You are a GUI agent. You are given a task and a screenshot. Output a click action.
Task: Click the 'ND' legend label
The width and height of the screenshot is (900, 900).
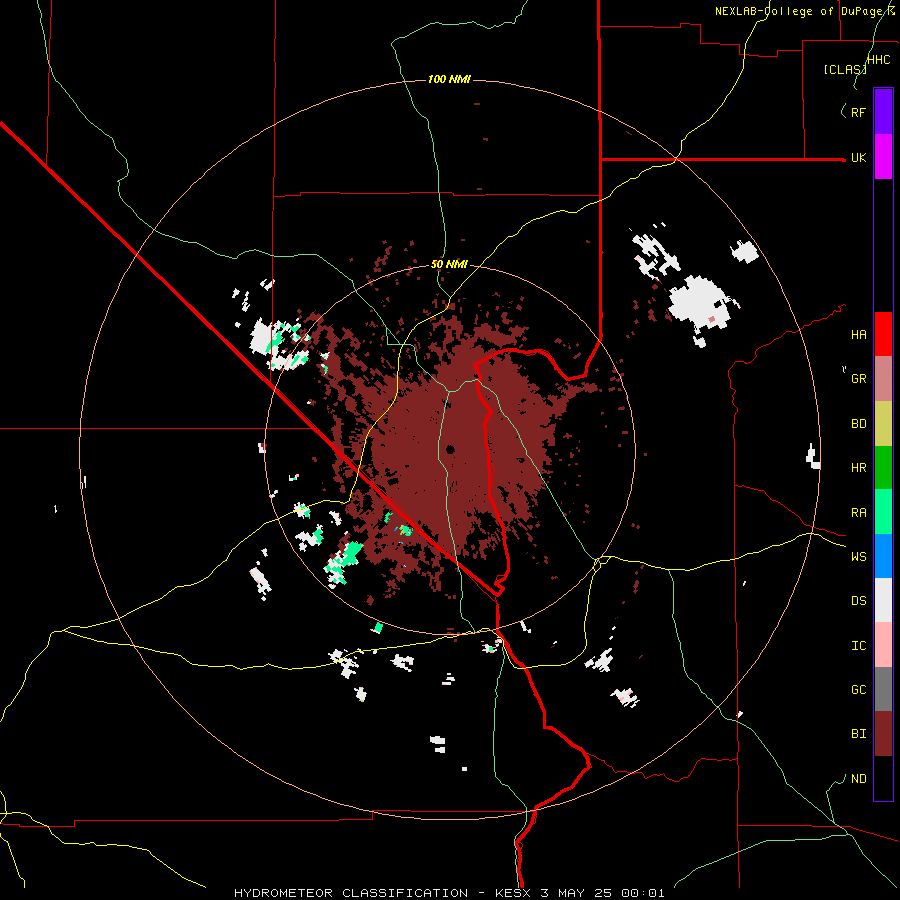pos(859,779)
